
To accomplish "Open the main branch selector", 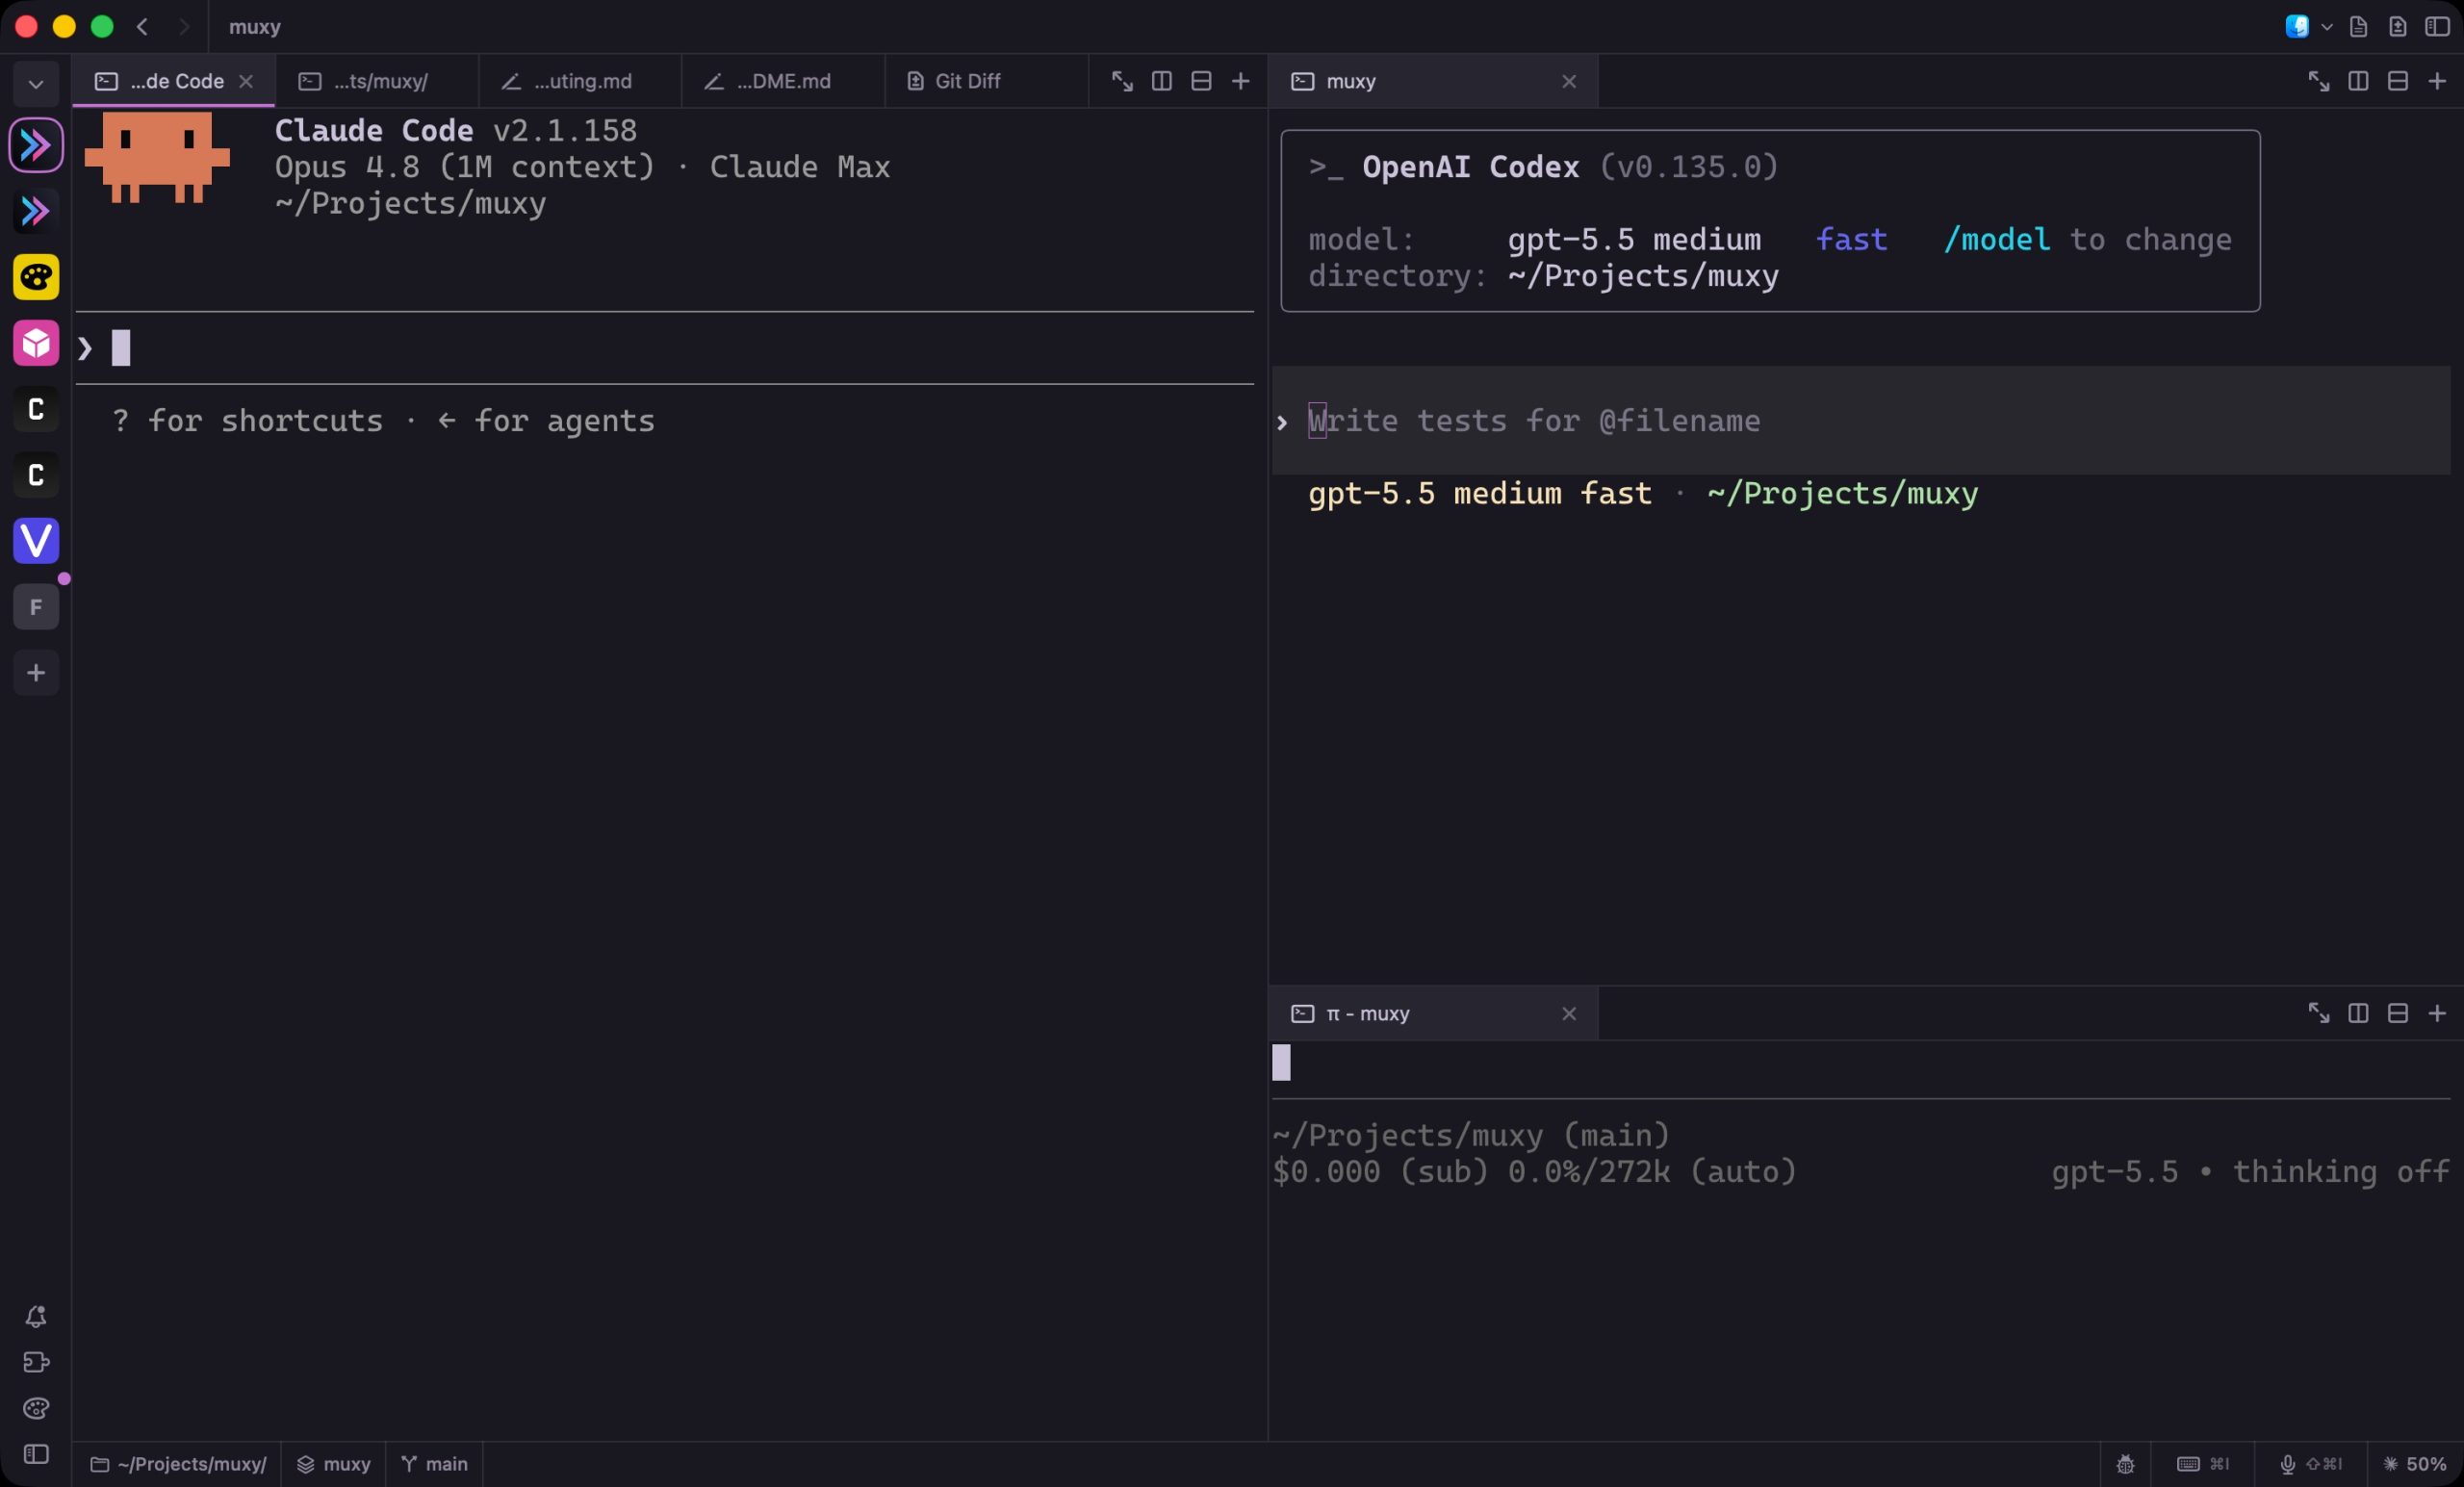I will pos(434,1464).
